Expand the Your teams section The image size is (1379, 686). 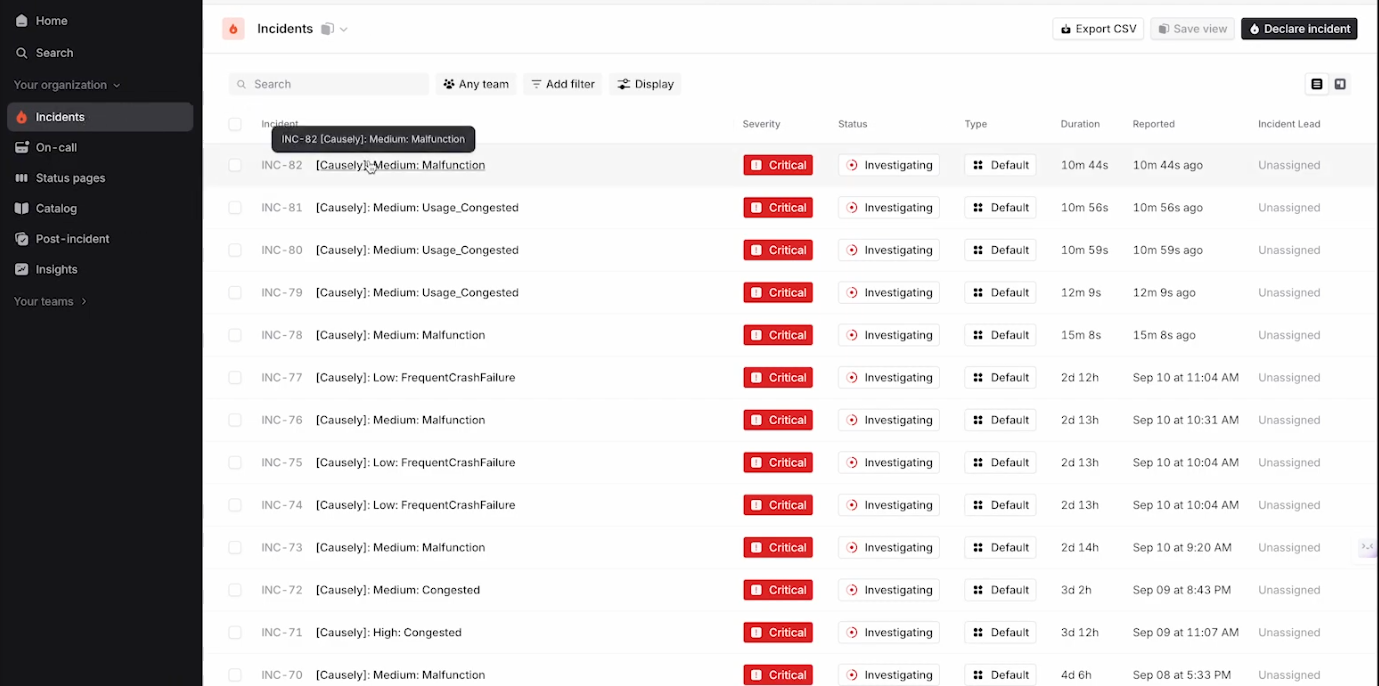coord(44,301)
